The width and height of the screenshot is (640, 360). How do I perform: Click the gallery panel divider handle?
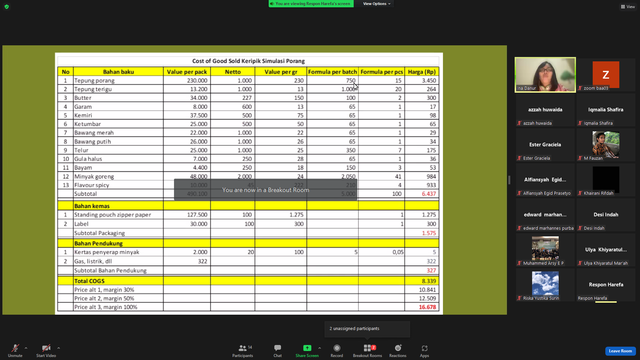pyautogui.click(x=509, y=180)
